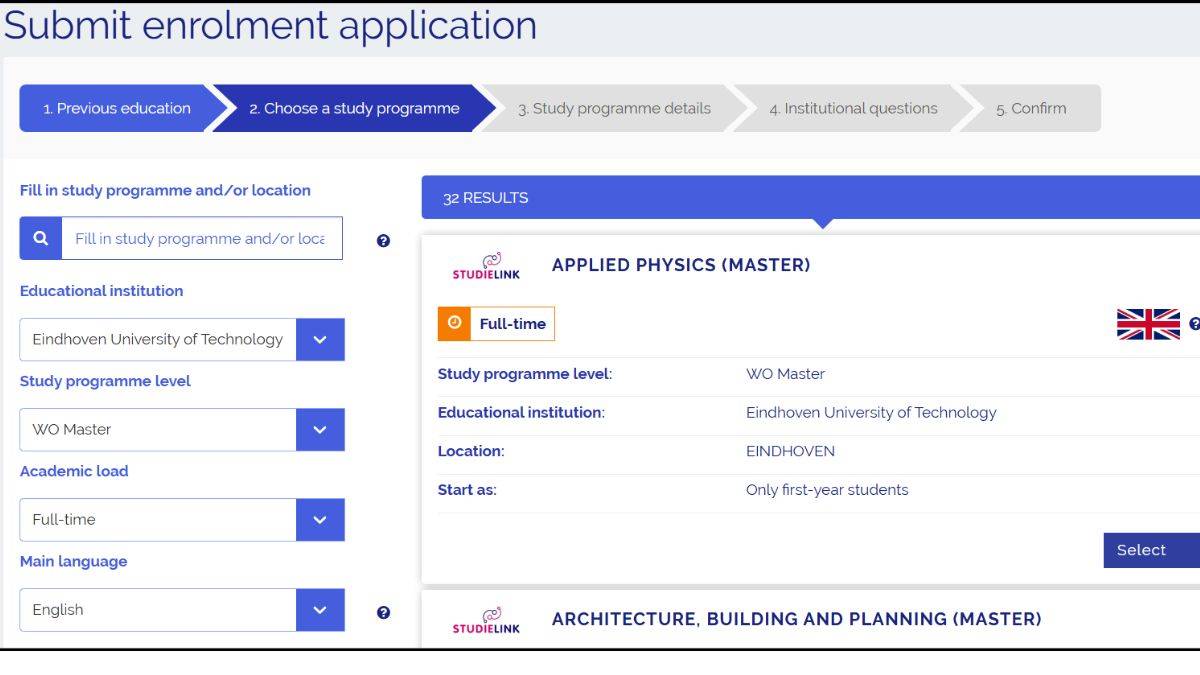Click the 32 Results header bar
This screenshot has height=675, width=1200.
tap(700, 198)
